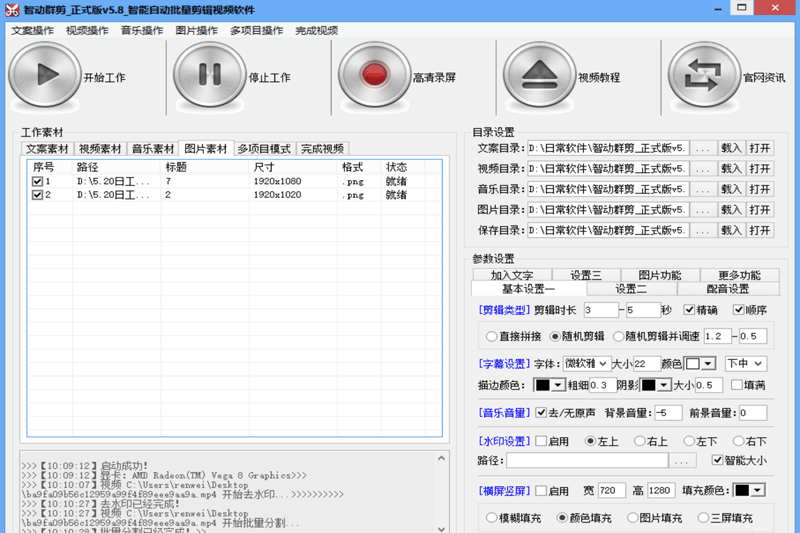Open the 视频操作 menu
The height and width of the screenshot is (533, 800).
88,30
